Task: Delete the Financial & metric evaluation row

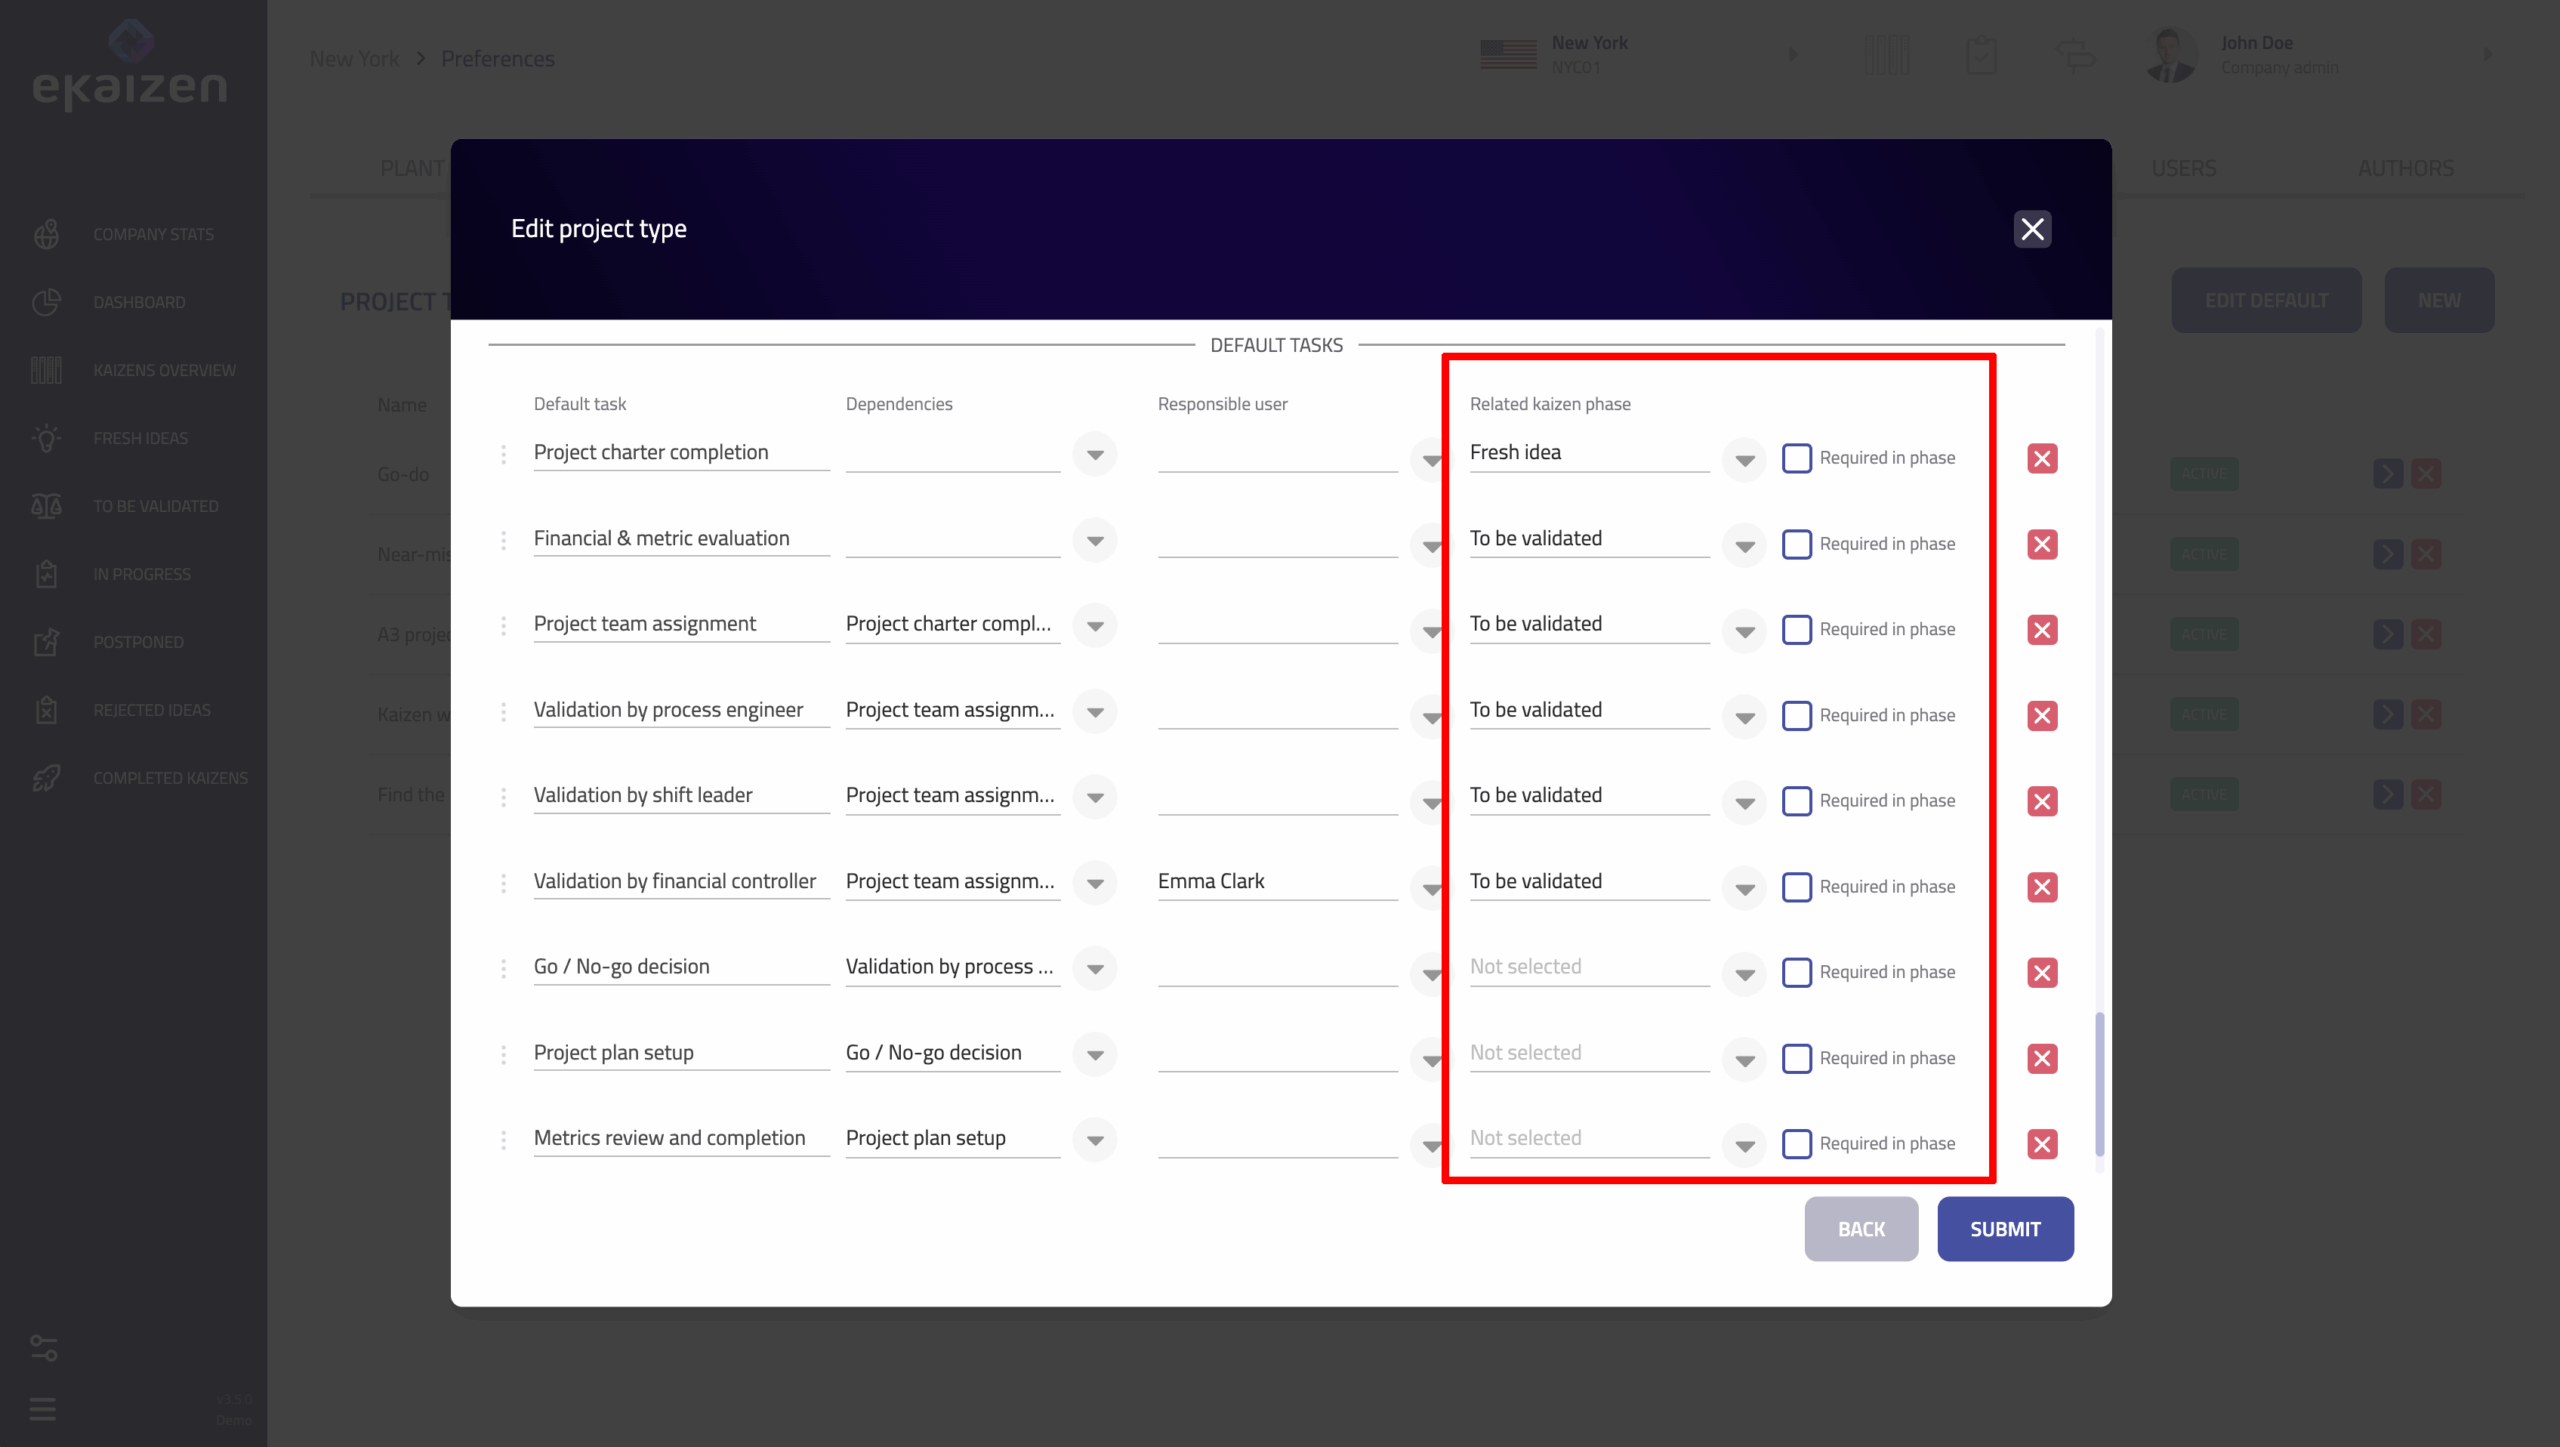Action: point(2041,544)
